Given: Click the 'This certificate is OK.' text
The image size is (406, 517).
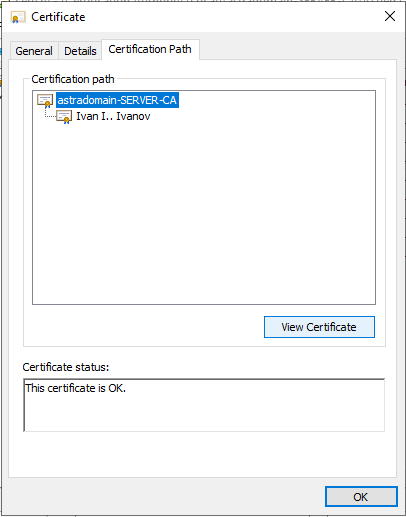Looking at the screenshot, I should [76, 388].
